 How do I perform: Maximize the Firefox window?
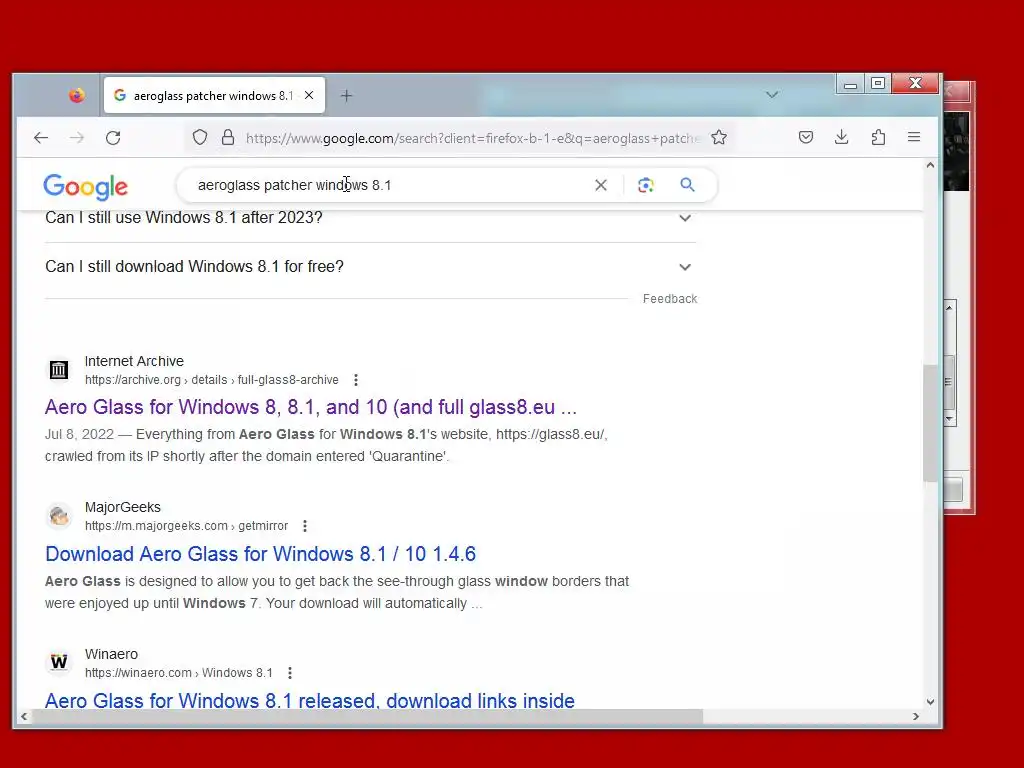tap(878, 84)
